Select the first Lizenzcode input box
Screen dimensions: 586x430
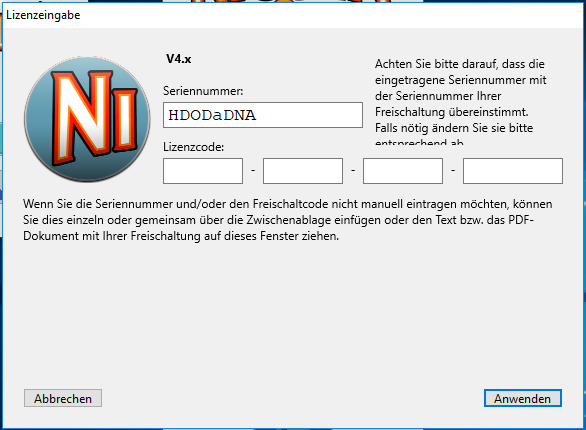(x=203, y=171)
